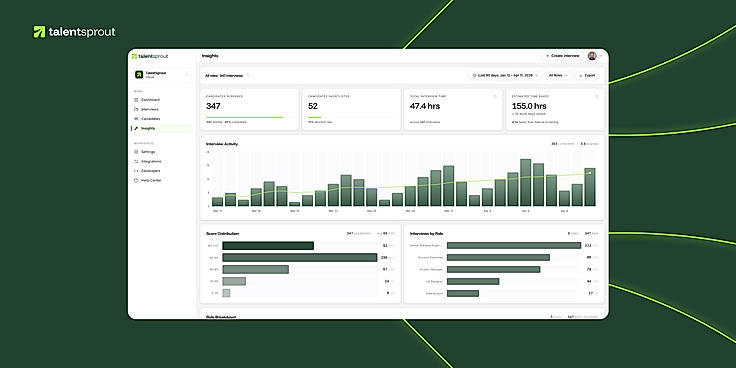Click the Help Center icon
The width and height of the screenshot is (736, 368).
[x=136, y=180]
